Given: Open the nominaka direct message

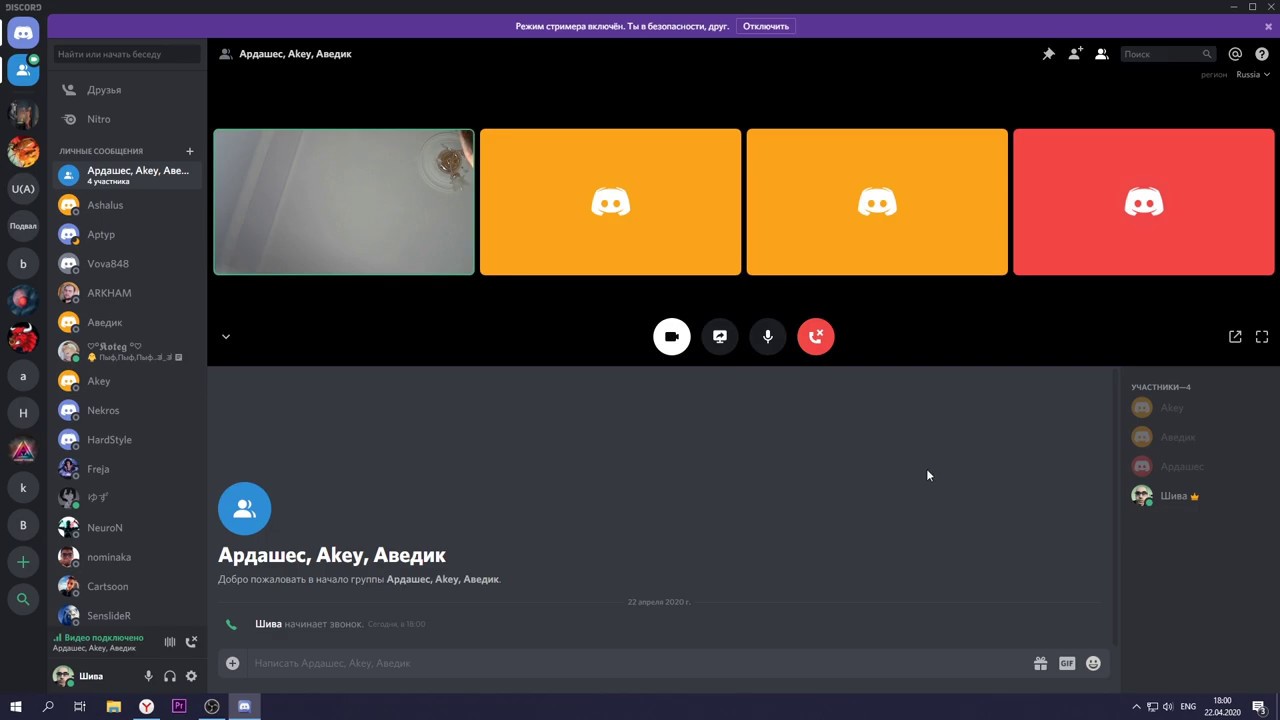Looking at the screenshot, I should coord(127,557).
